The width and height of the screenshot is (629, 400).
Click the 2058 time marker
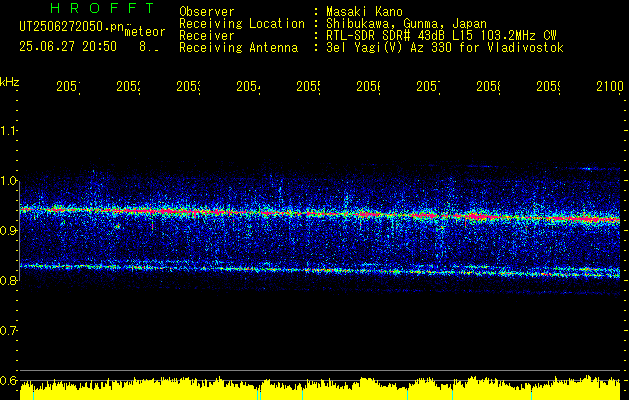489,86
